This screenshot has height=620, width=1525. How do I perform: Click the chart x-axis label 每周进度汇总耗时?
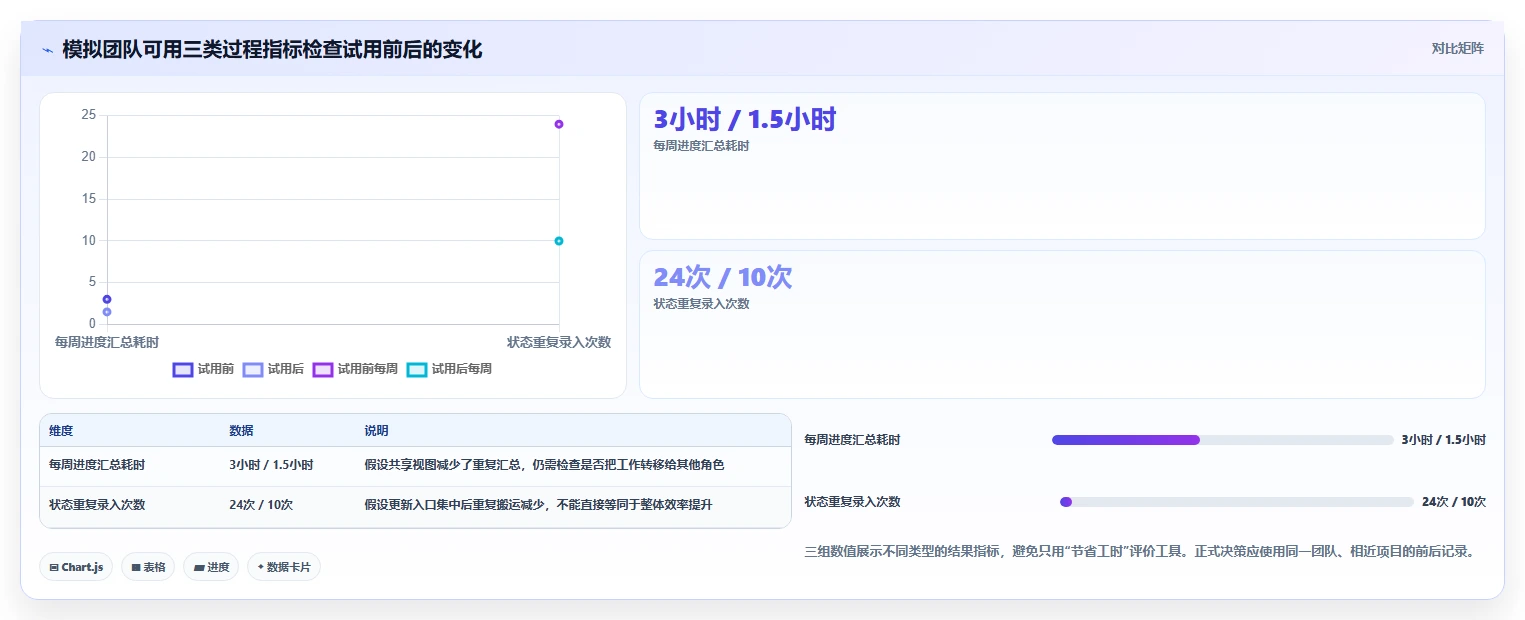(x=107, y=342)
